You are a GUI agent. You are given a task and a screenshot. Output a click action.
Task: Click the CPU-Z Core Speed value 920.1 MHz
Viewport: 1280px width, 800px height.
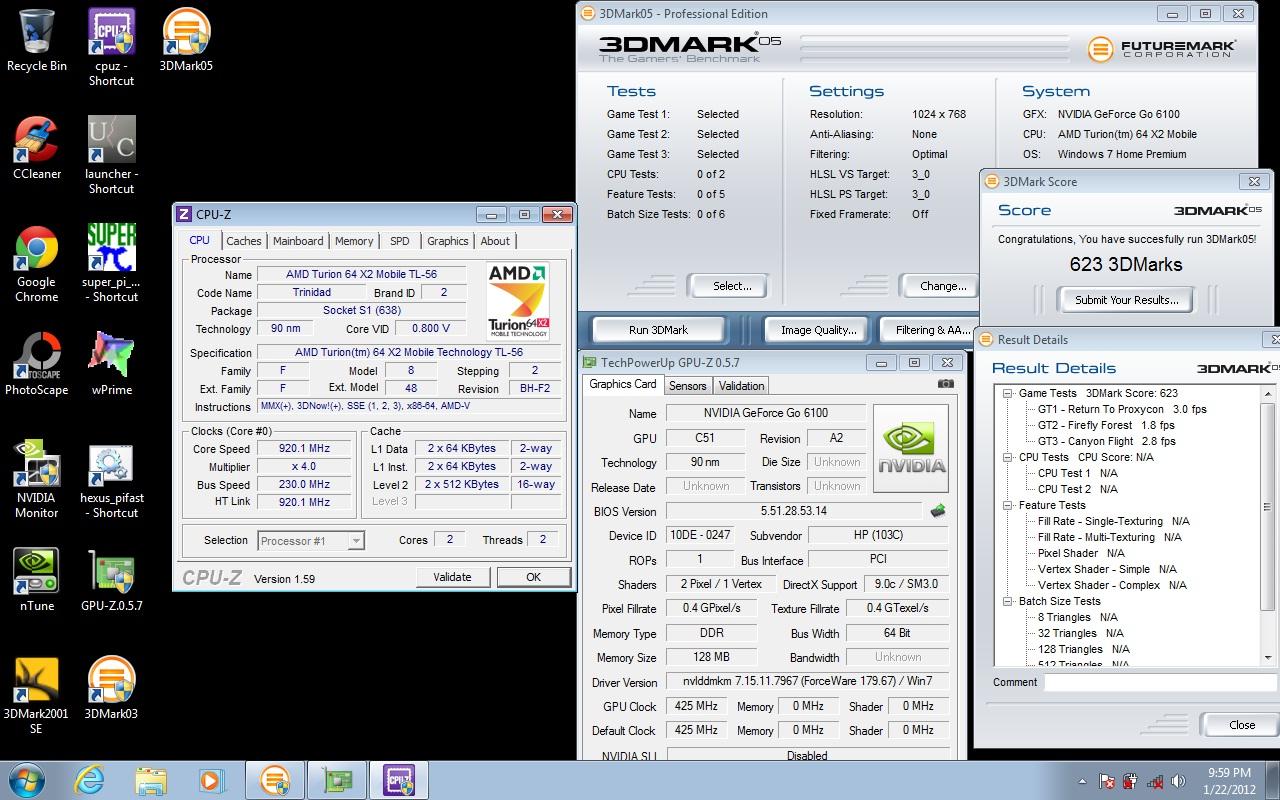305,449
